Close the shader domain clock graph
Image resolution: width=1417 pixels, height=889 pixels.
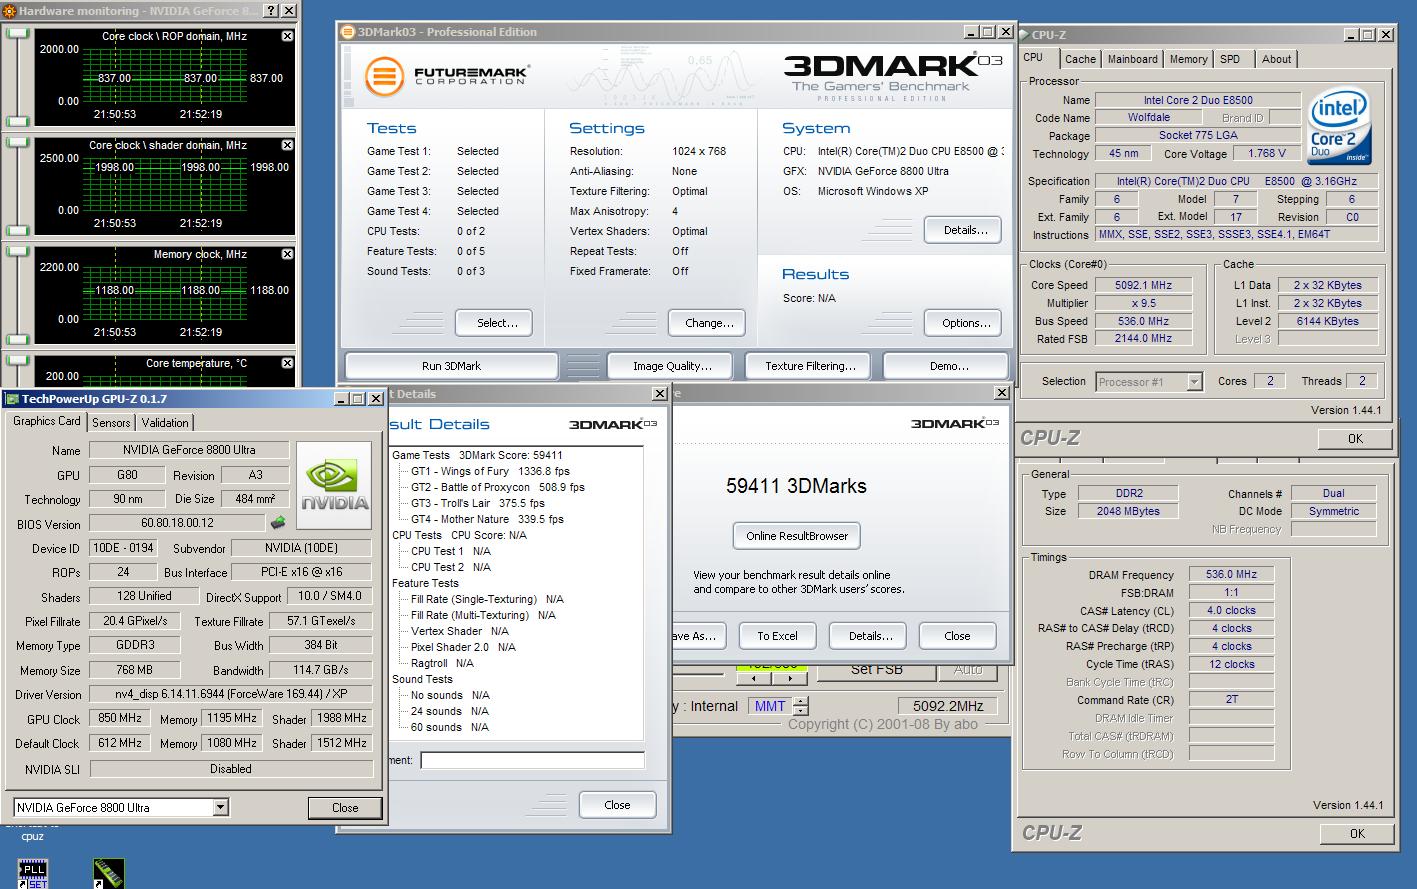(288, 145)
